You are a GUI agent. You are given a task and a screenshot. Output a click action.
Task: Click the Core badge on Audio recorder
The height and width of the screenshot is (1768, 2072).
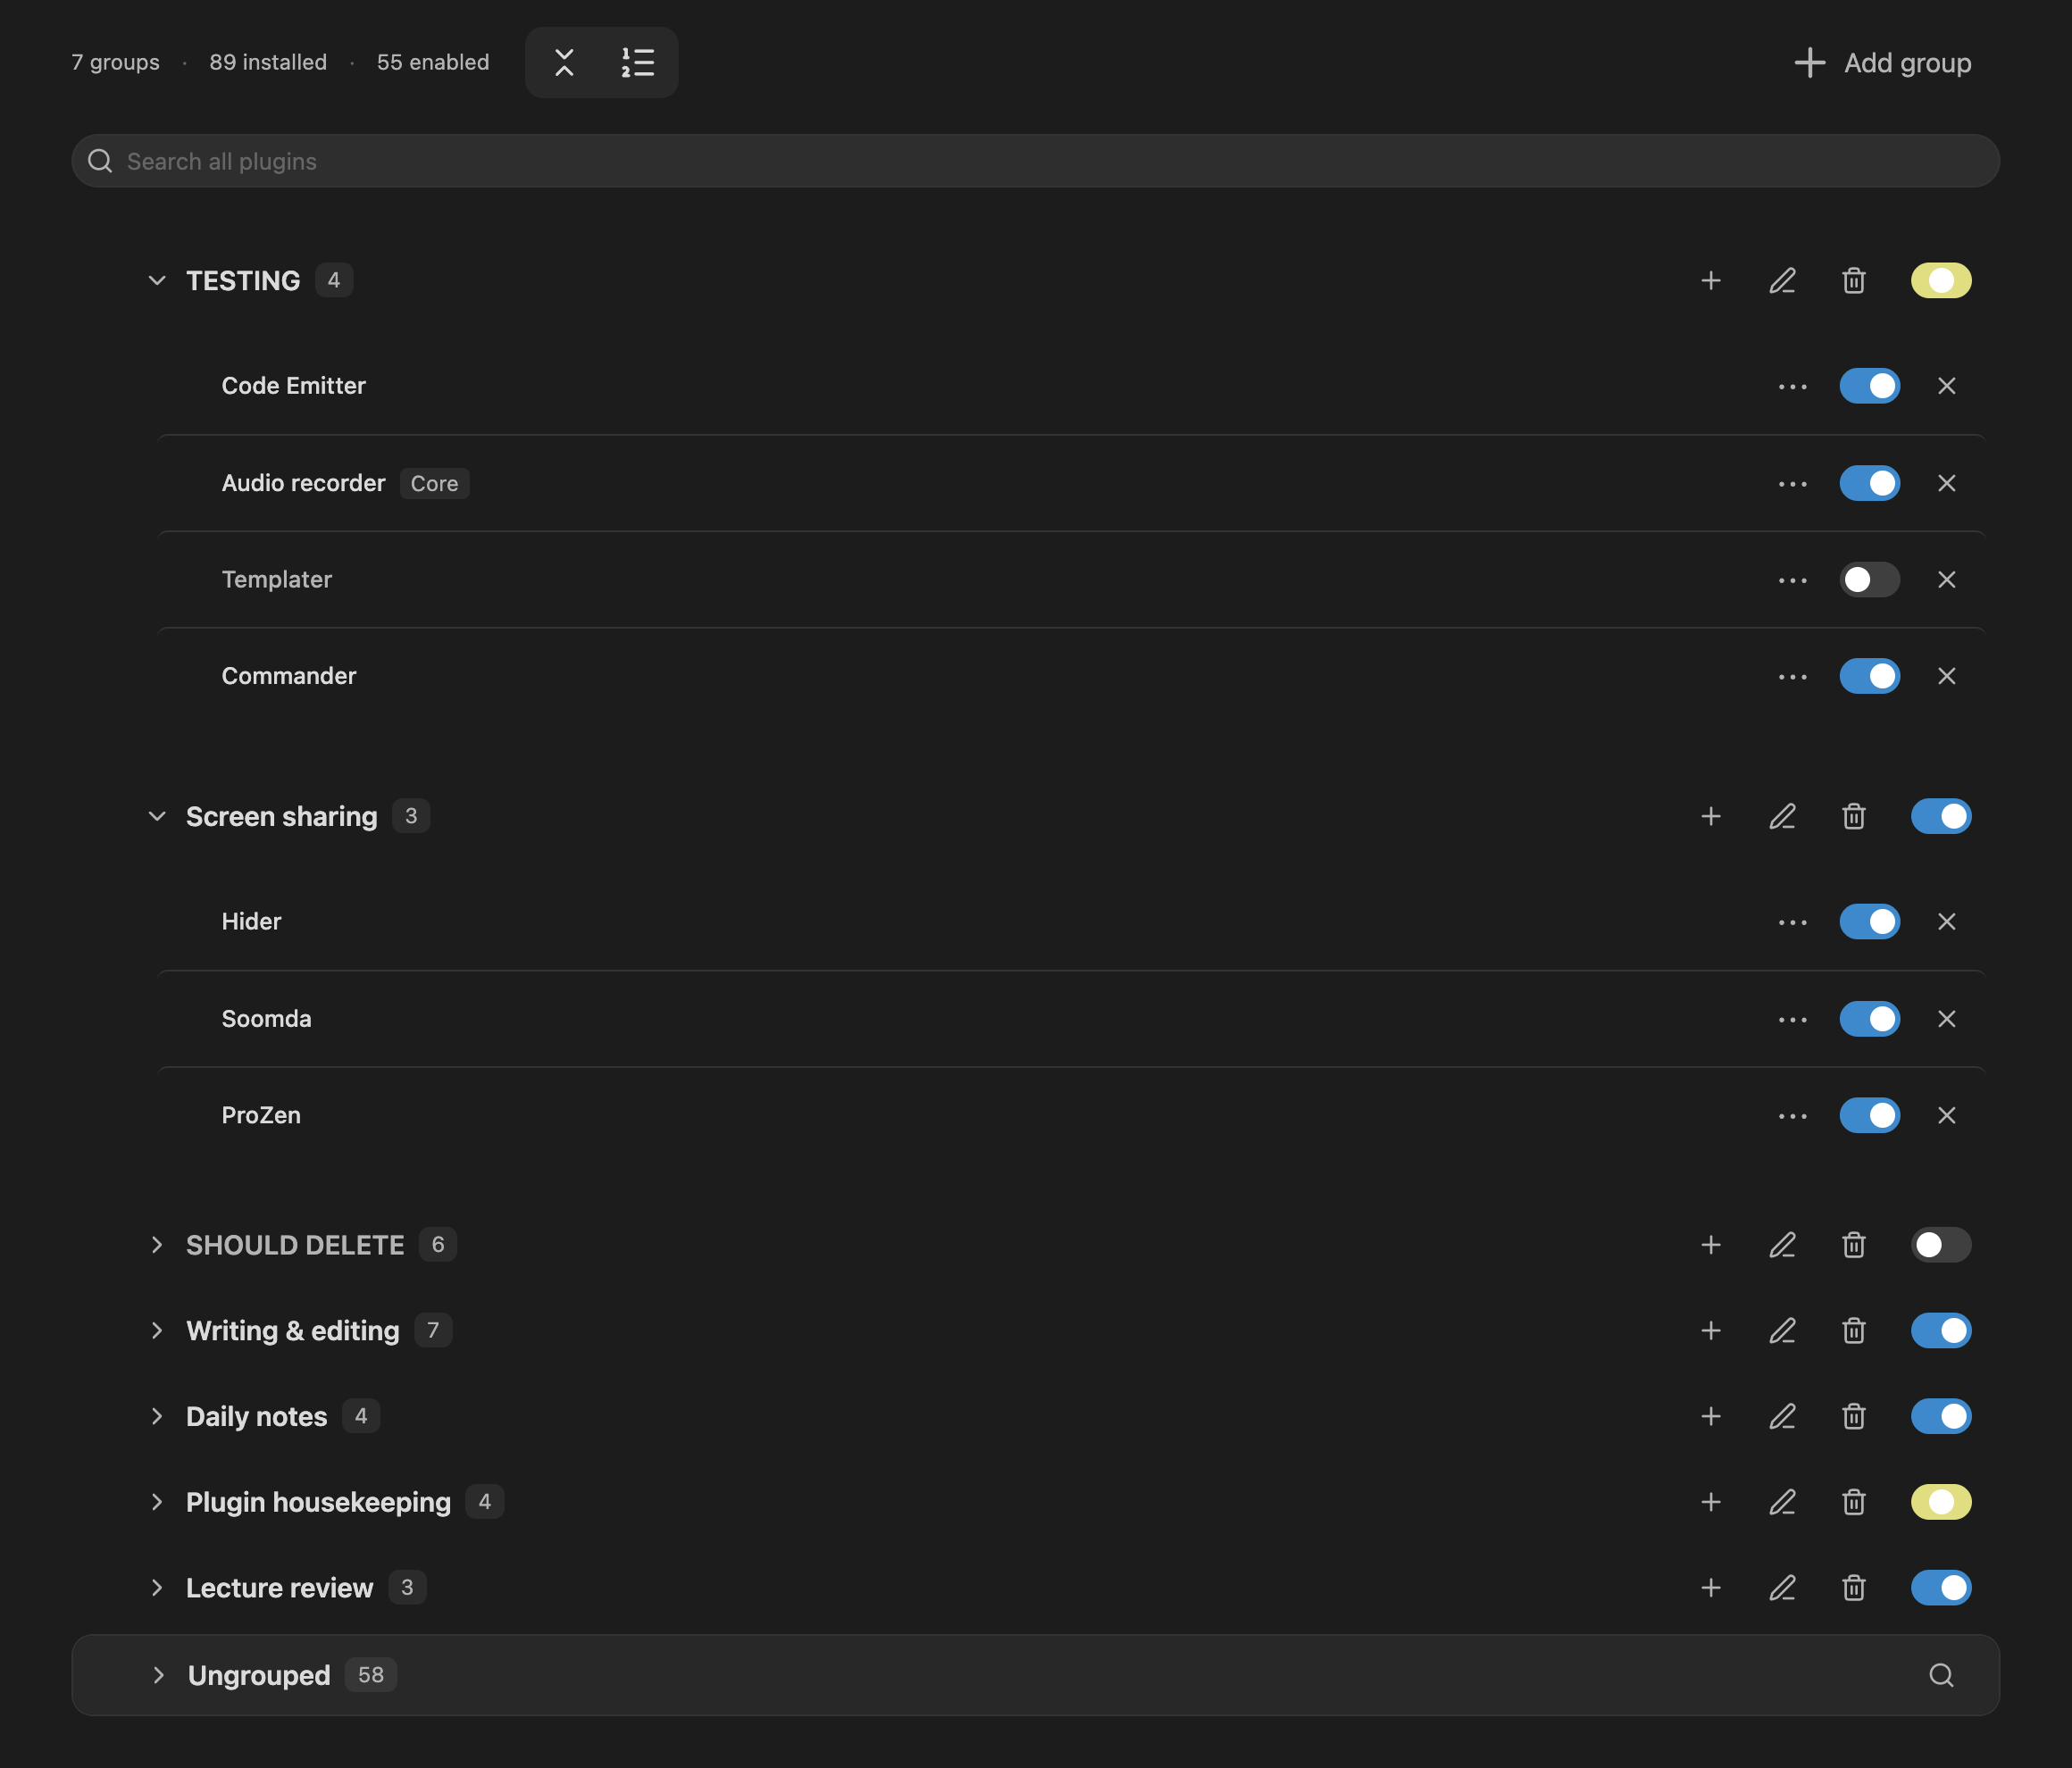click(434, 483)
